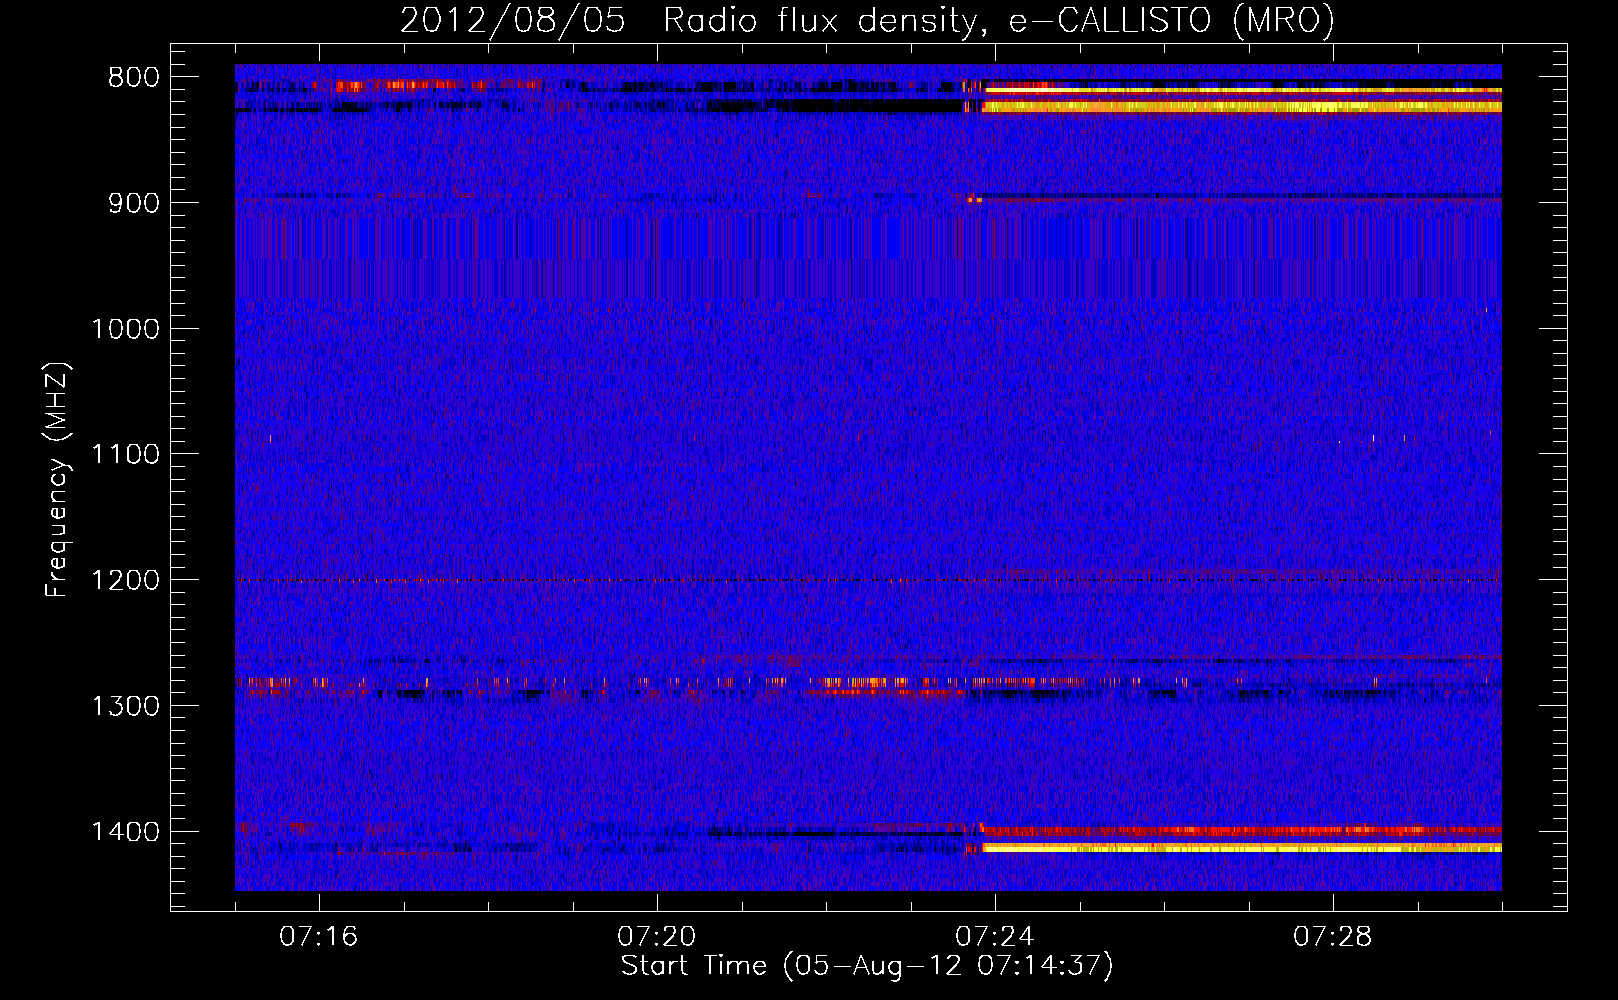Click the 07:24 time tick label
This screenshot has height=1000, width=1618.
995,937
